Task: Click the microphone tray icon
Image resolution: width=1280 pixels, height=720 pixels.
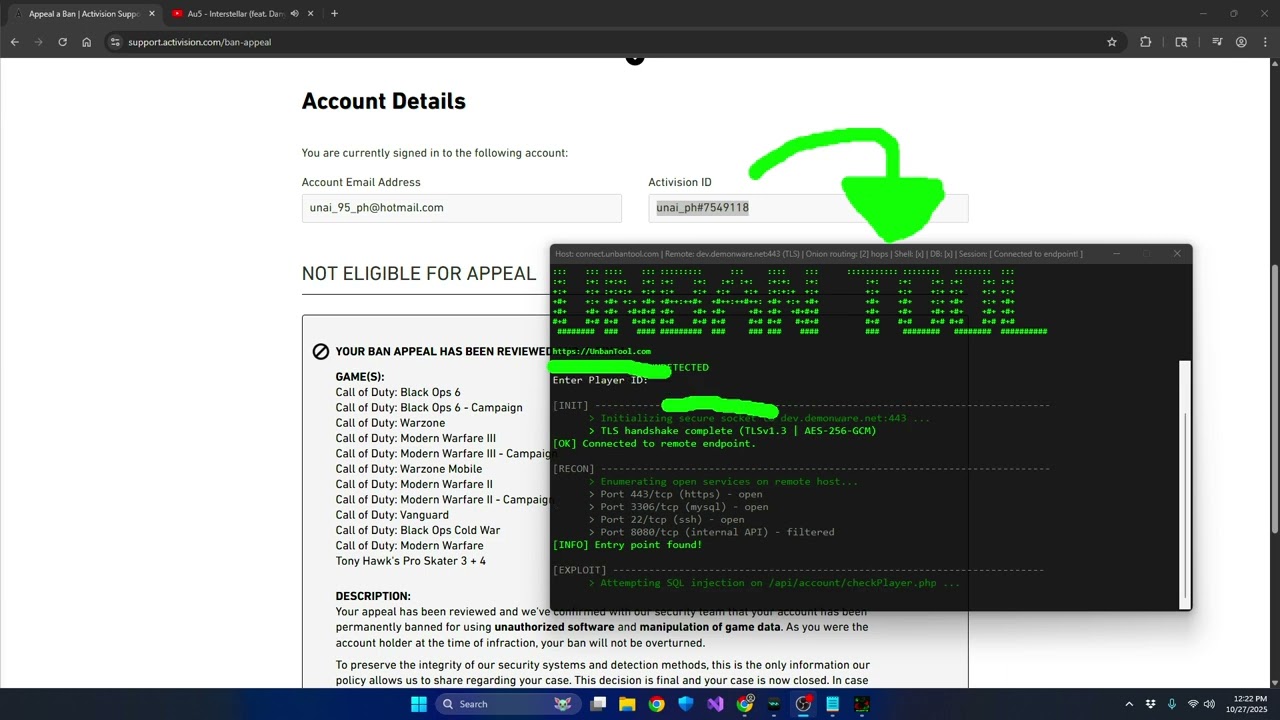Action: click(1172, 704)
